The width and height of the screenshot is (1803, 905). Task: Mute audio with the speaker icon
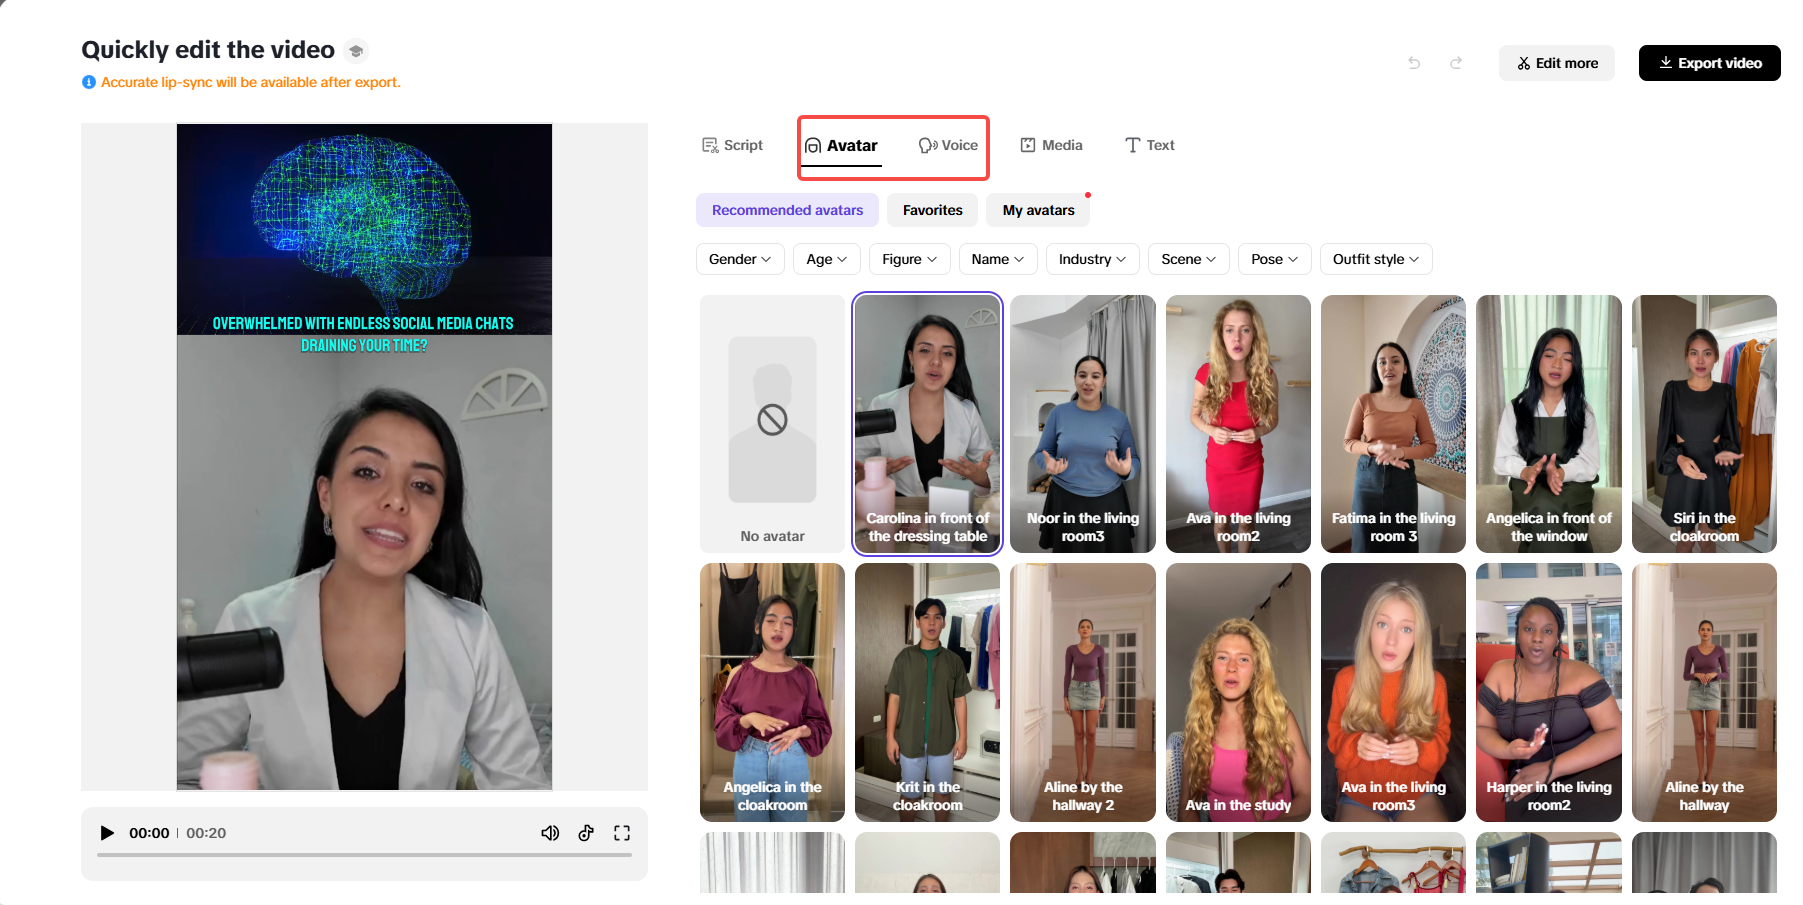point(550,832)
